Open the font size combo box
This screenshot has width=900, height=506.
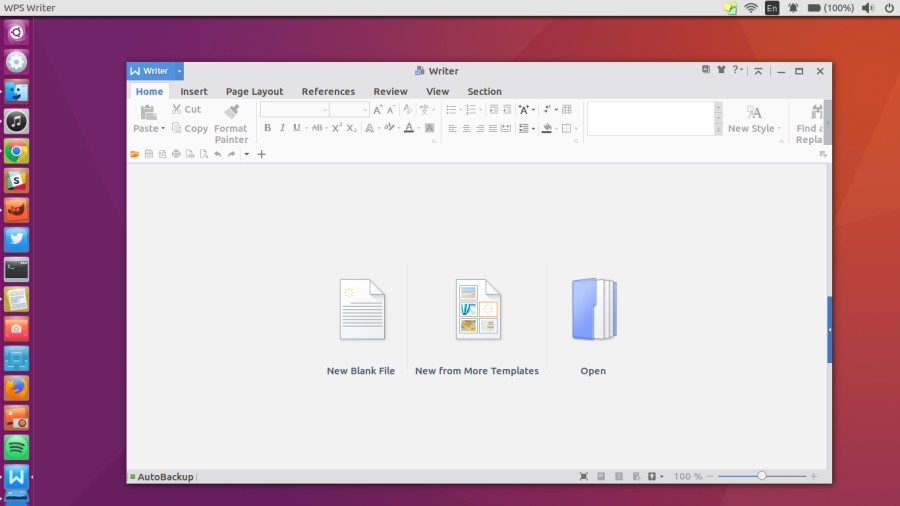[349, 110]
